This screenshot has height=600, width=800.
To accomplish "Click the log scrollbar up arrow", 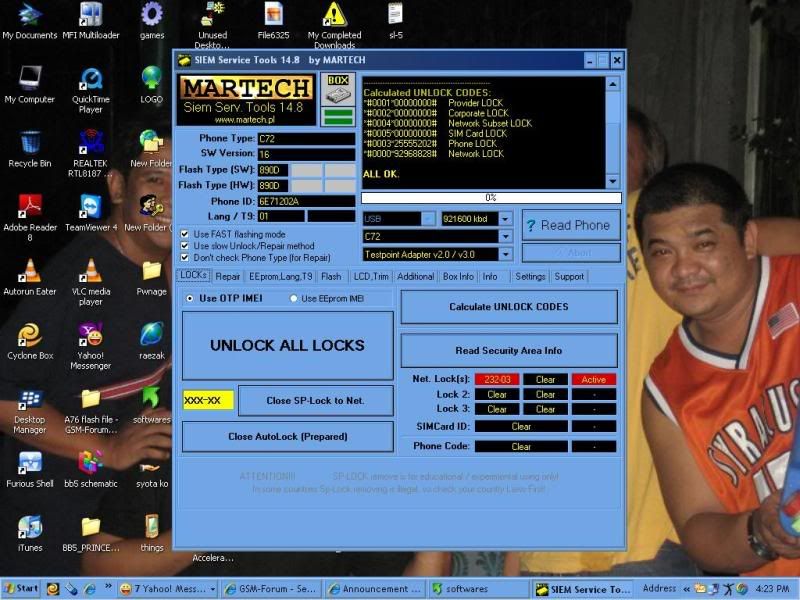I will [613, 84].
